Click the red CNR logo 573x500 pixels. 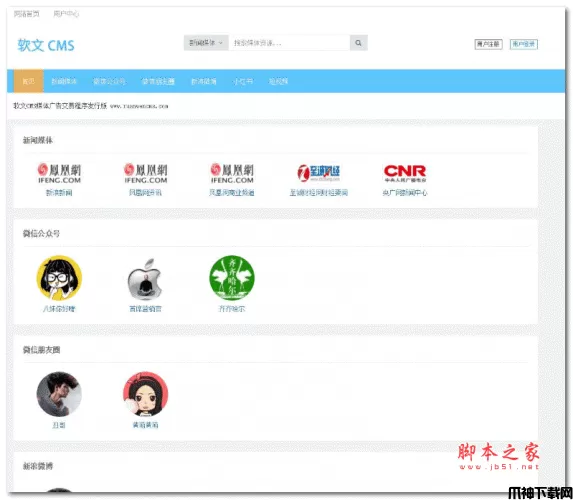pos(405,173)
